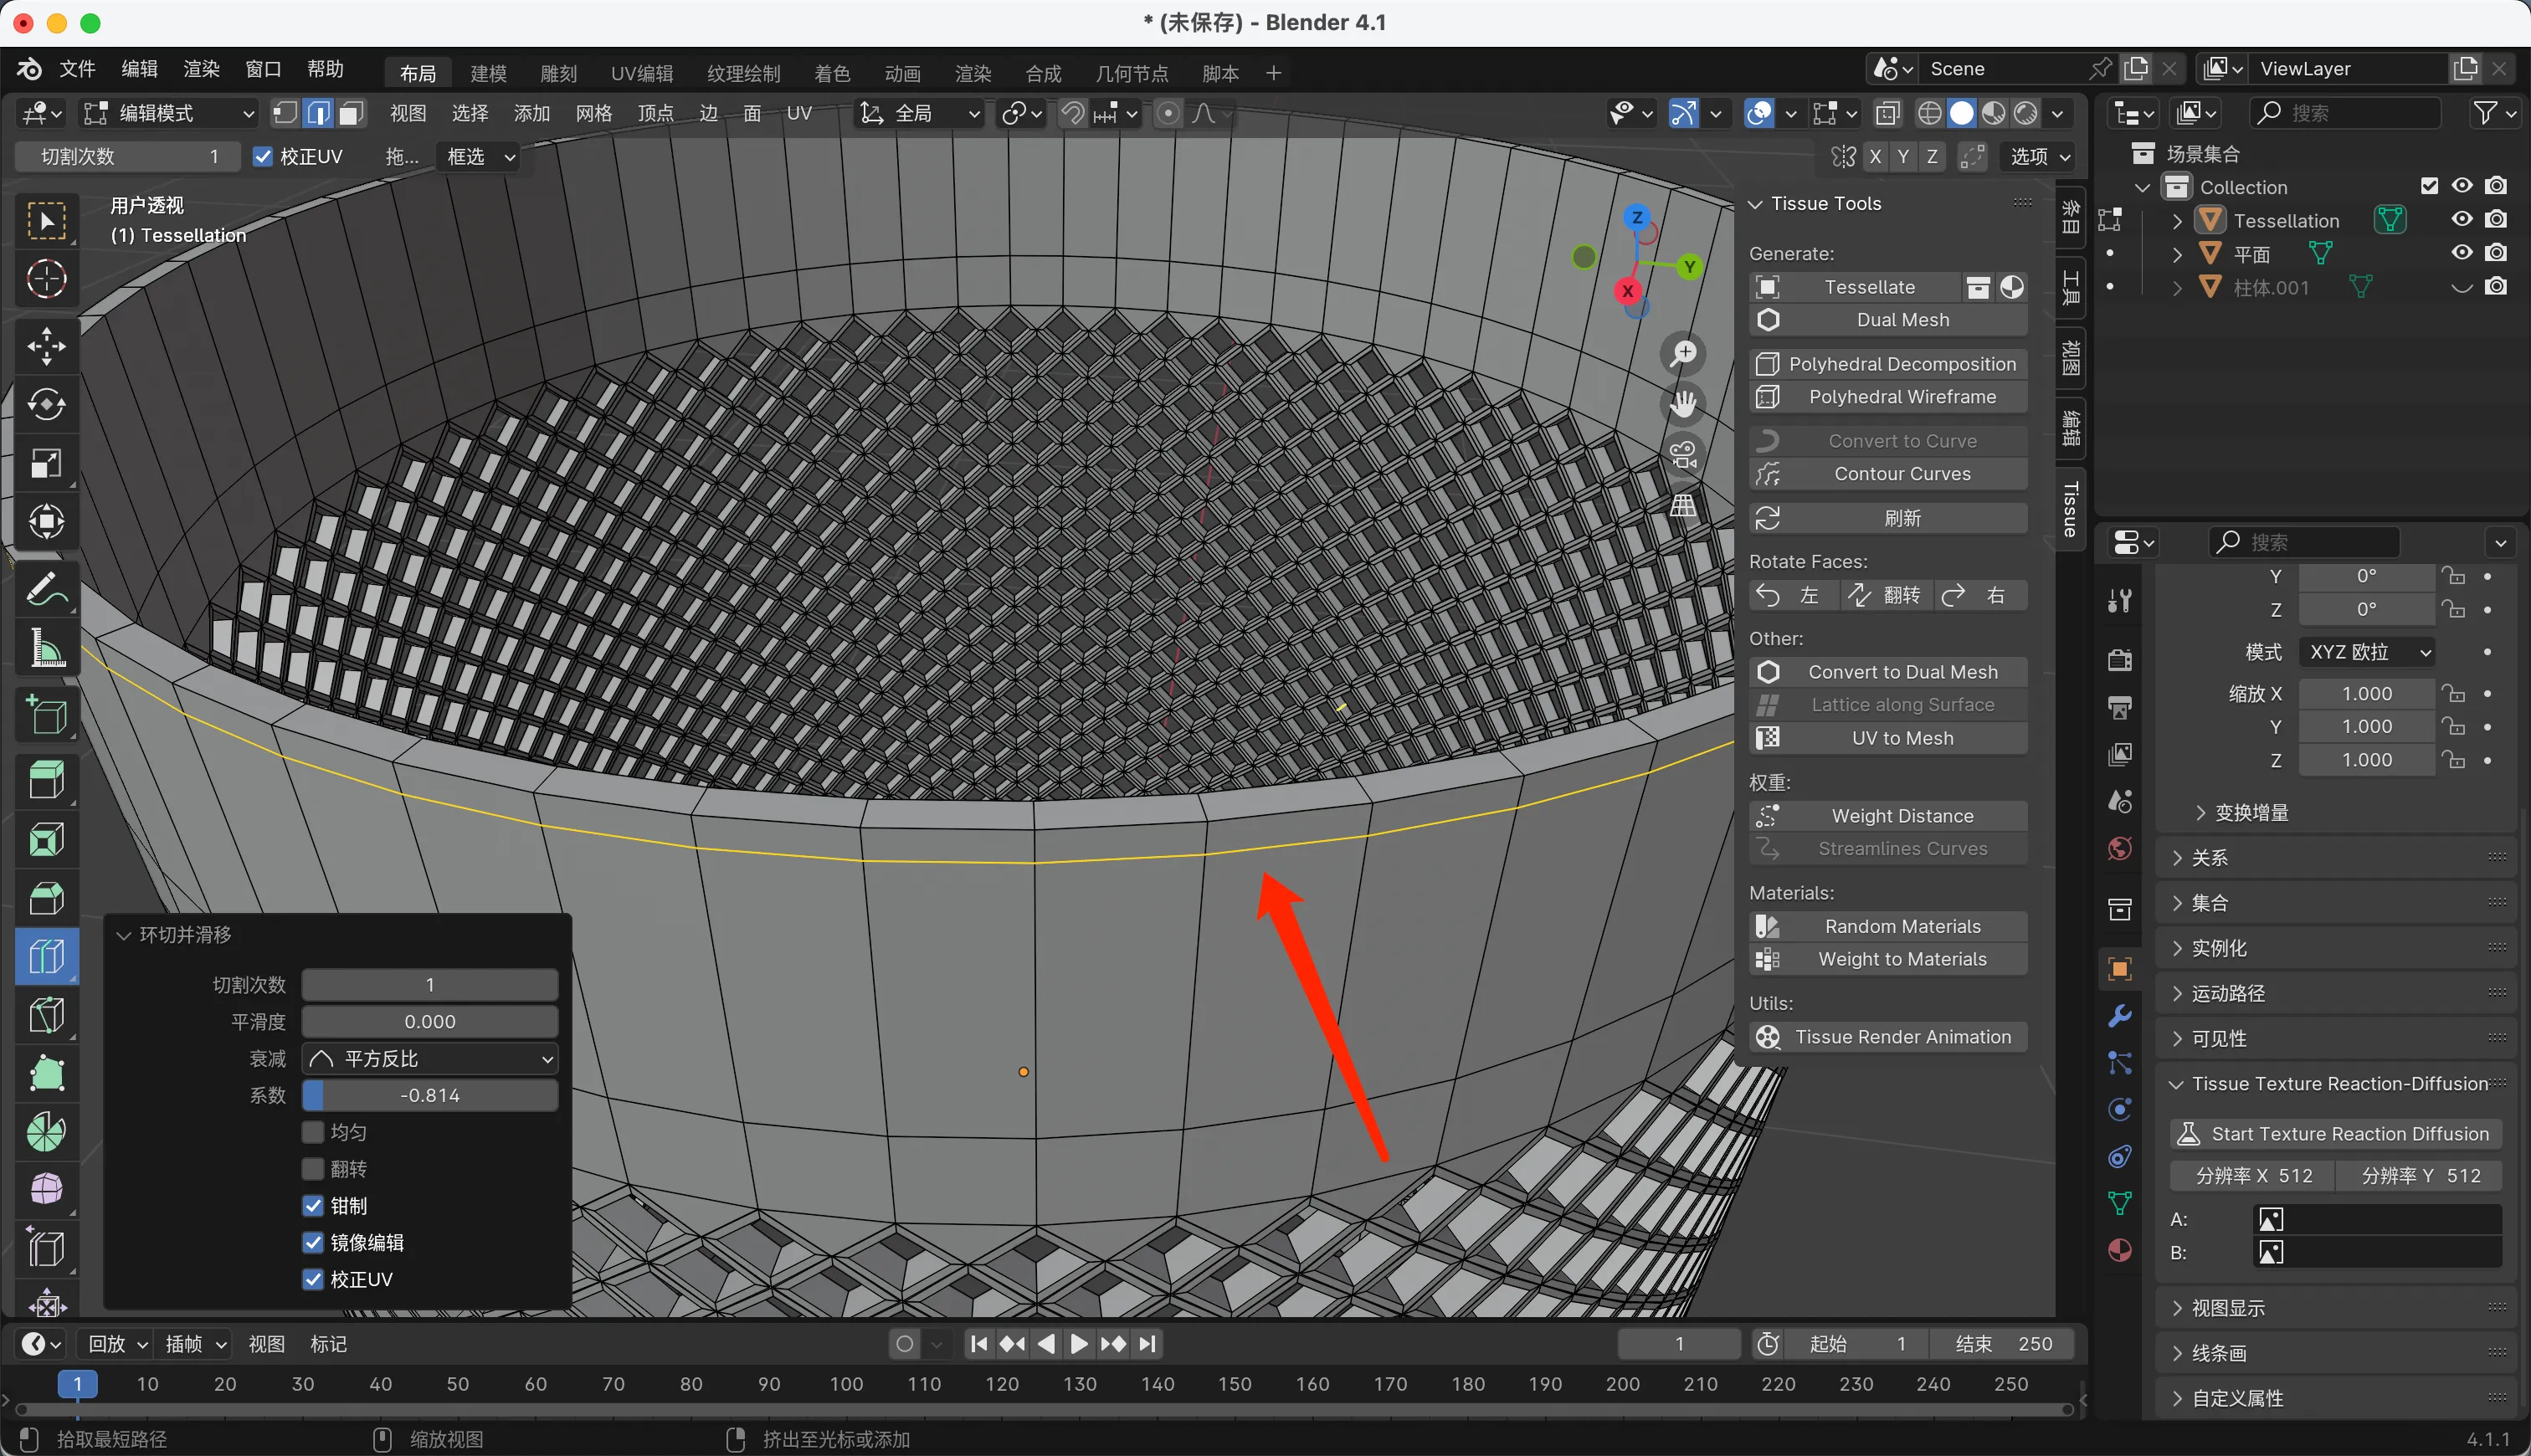Open the Modifiers wrench properties tab
Viewport: 2531px width, 1456px height.
(x=2119, y=1016)
